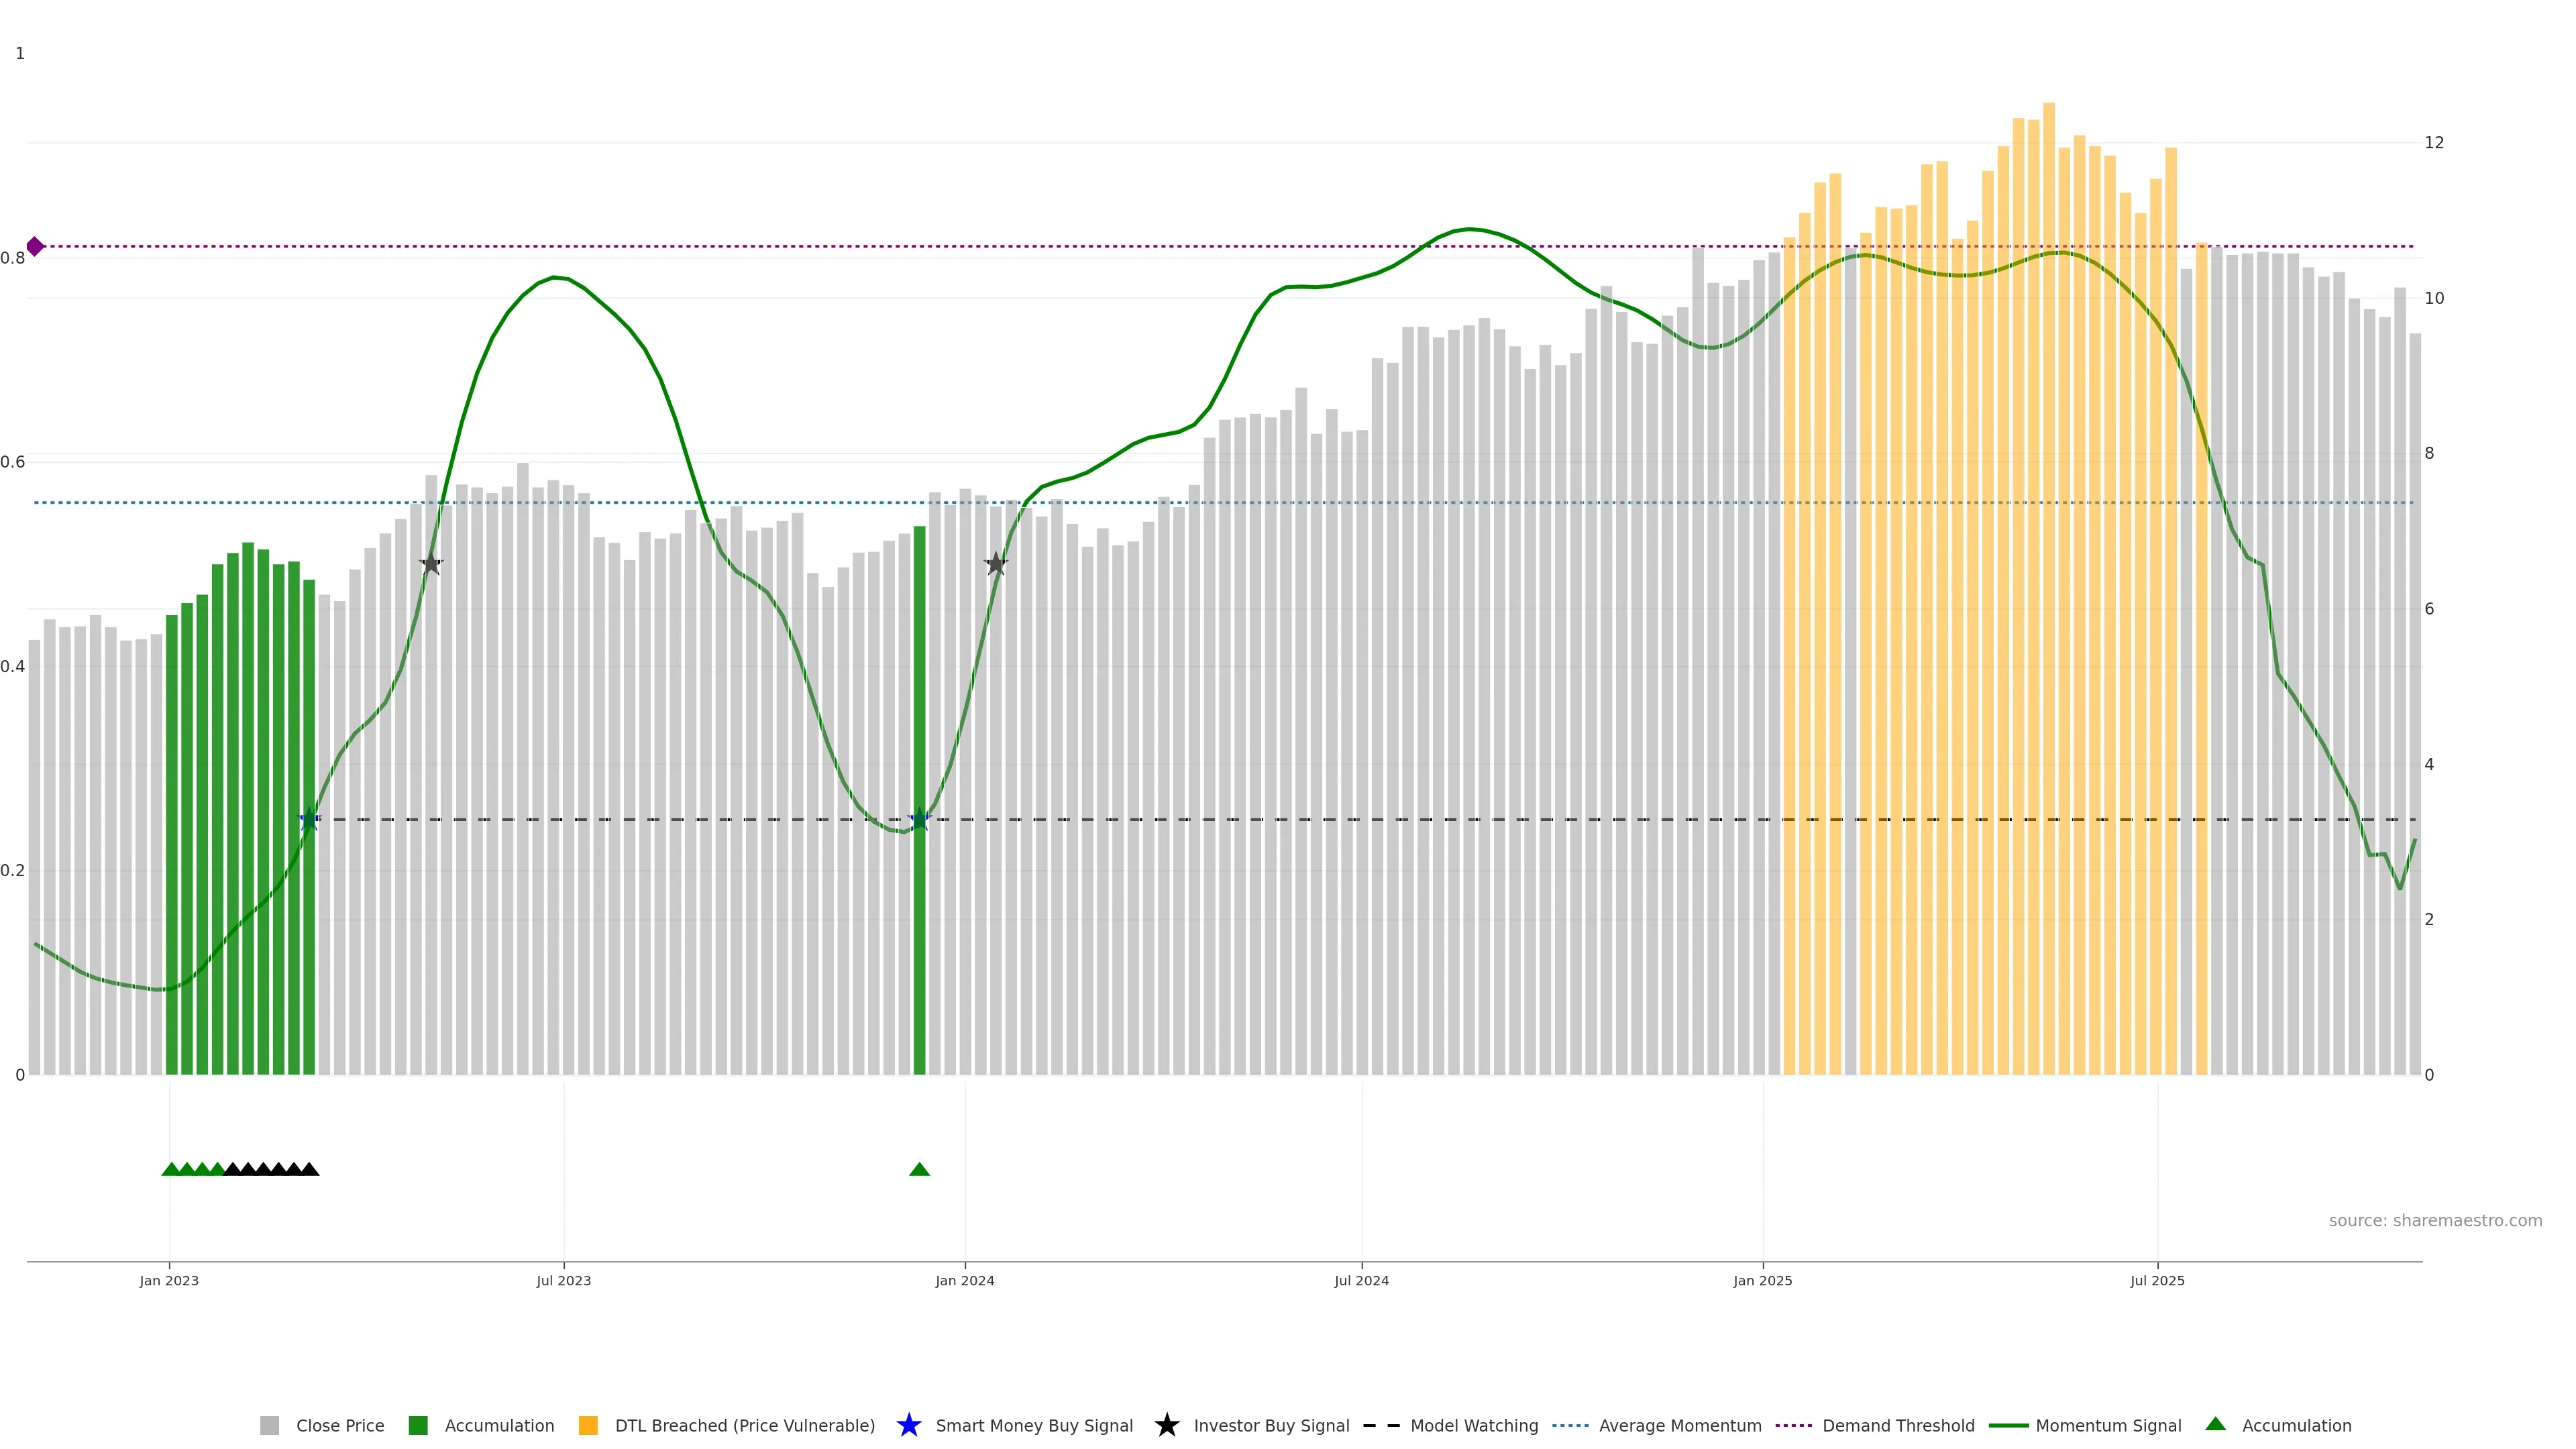The width and height of the screenshot is (2576, 1449).
Task: Click the blue star near January 2024
Action: pyautogui.click(x=919, y=820)
